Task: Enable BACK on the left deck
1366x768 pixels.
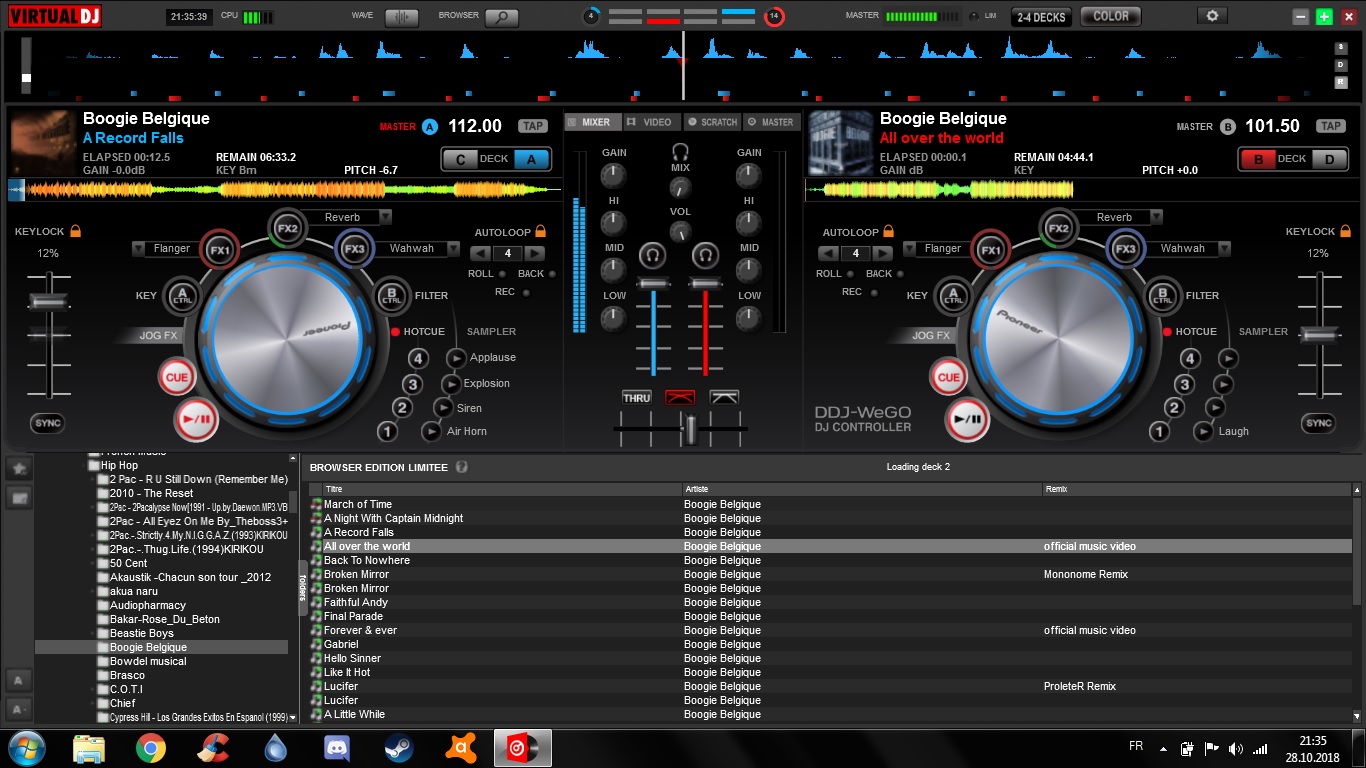Action: pyautogui.click(x=552, y=274)
